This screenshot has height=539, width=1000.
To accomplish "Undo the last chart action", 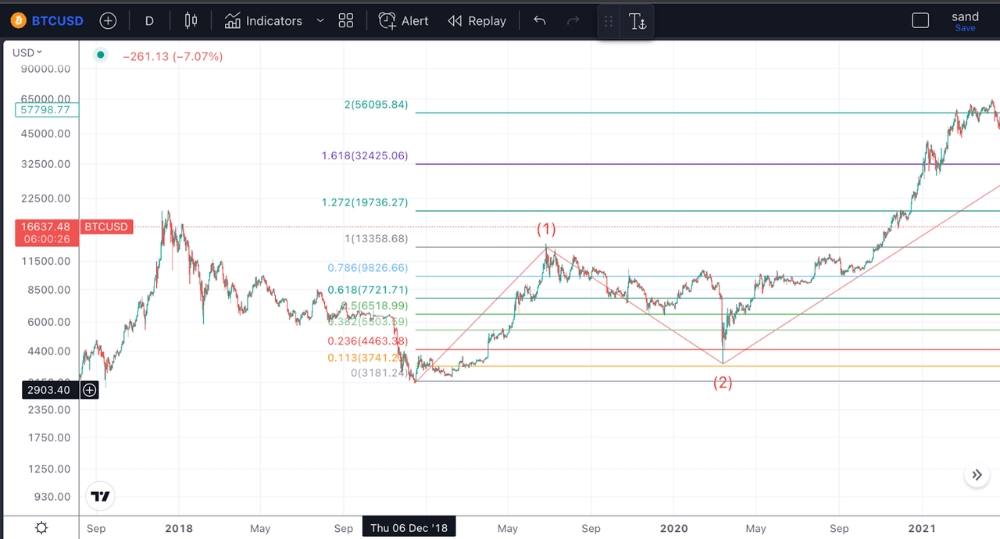I will click(540, 21).
